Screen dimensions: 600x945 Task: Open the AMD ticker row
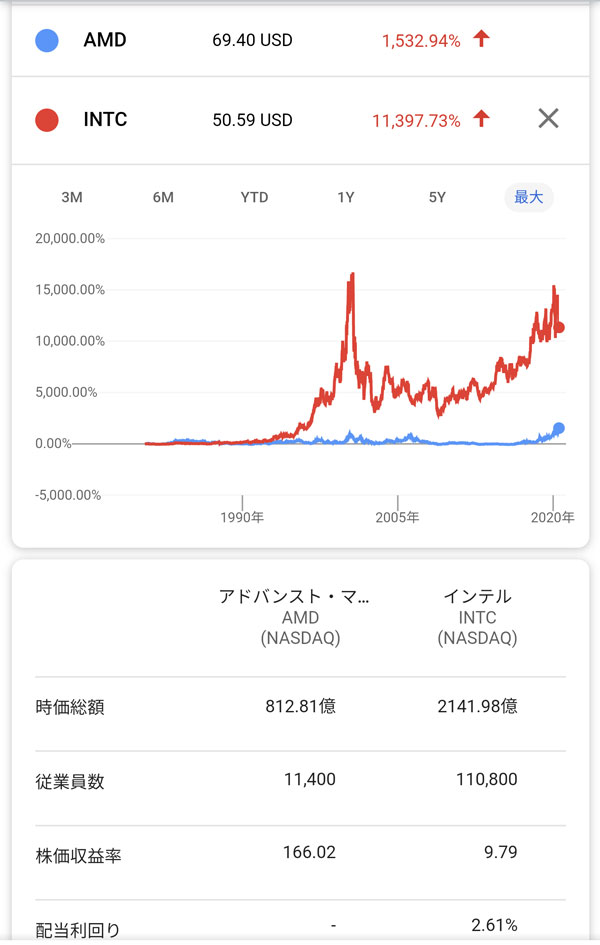coord(105,41)
